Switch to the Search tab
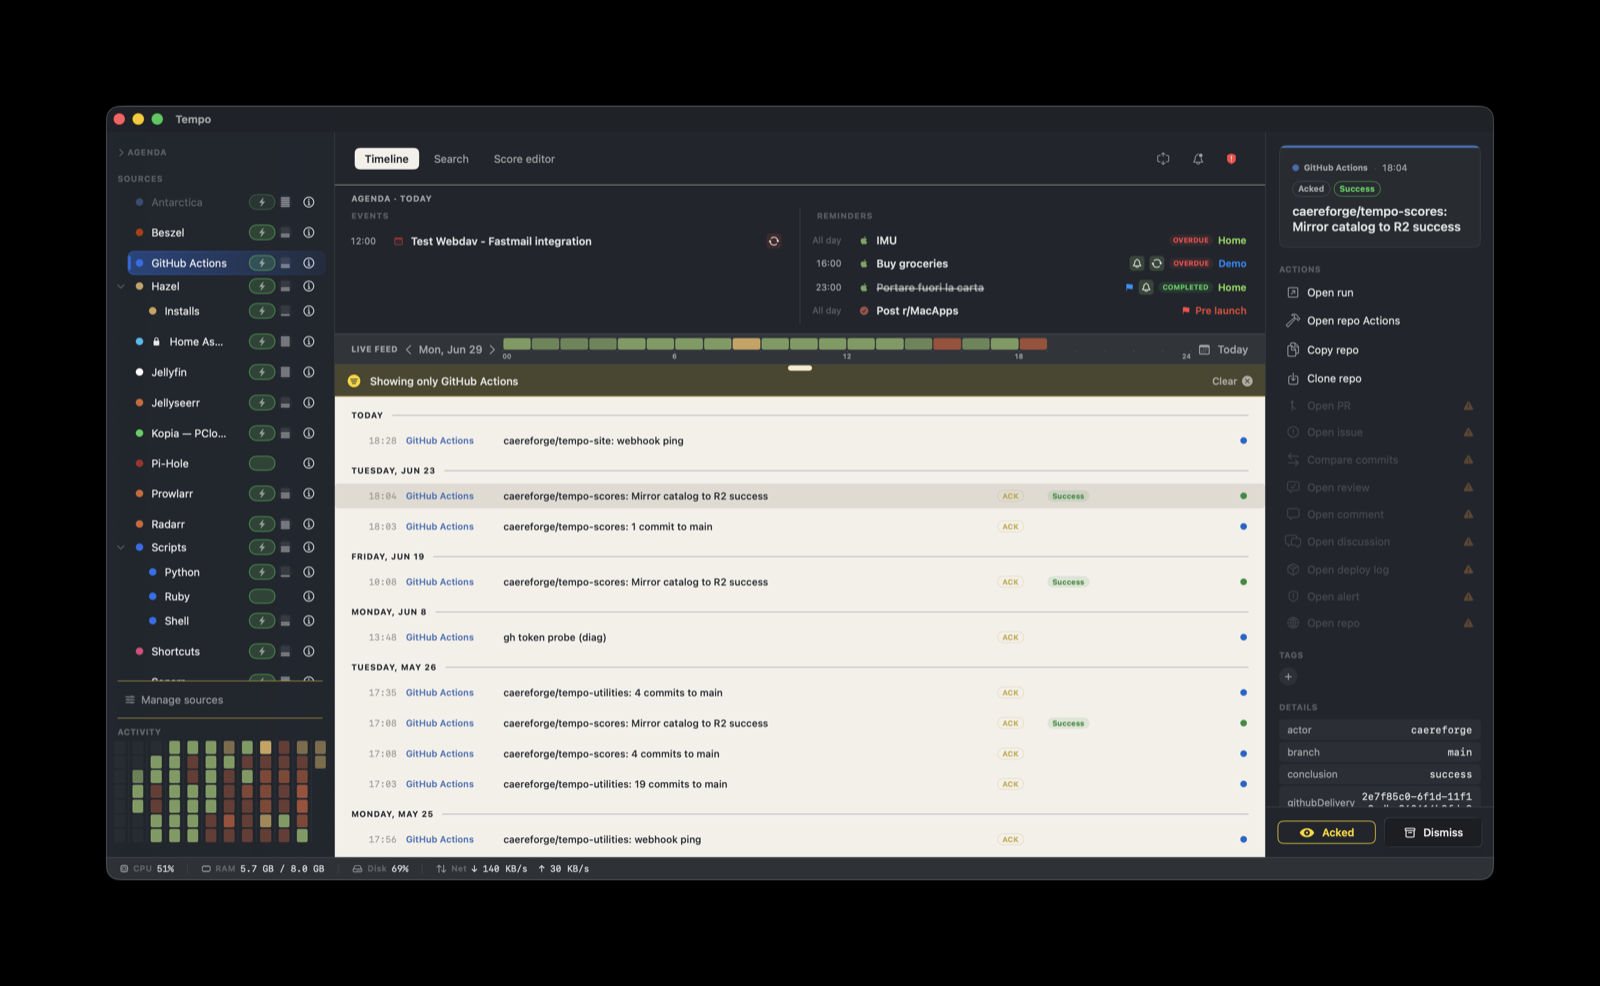The width and height of the screenshot is (1600, 986). 451,159
